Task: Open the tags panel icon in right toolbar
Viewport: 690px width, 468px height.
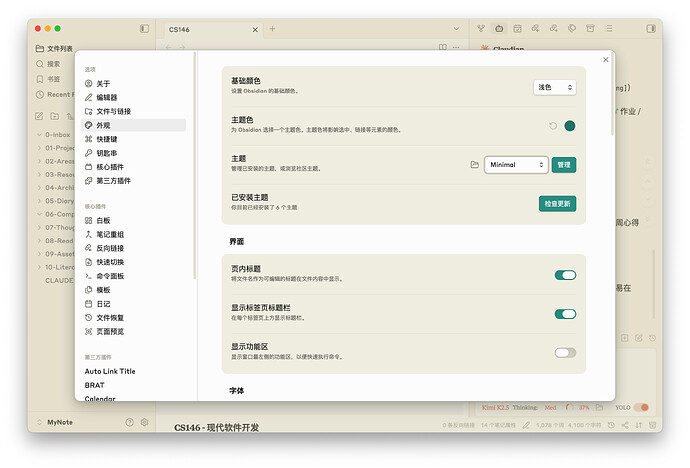Action: pyautogui.click(x=572, y=29)
